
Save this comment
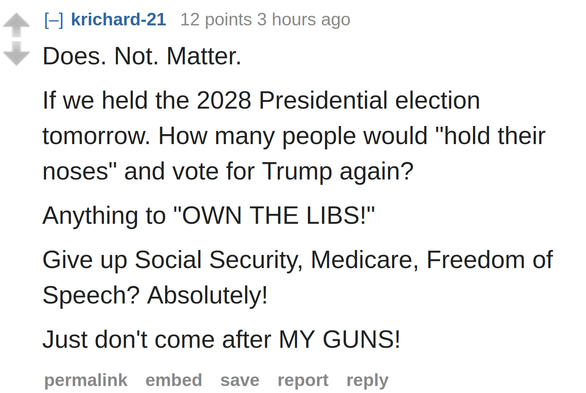[240, 380]
